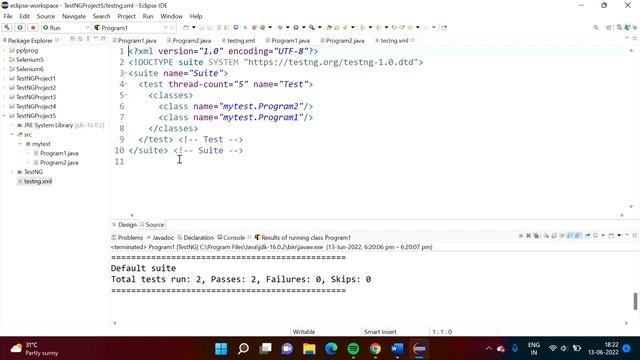Switch to the Design editor tab
Image resolution: width=640 pixels, height=360 pixels.
(124, 224)
